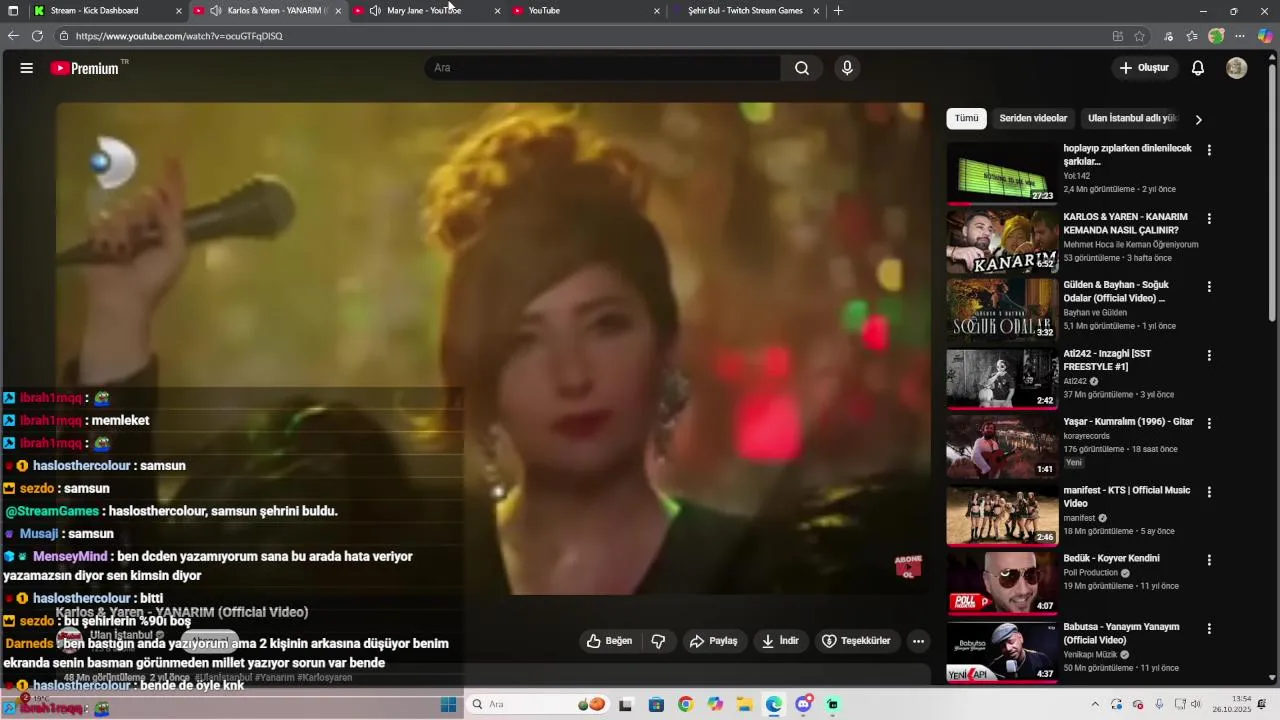Open hoplayıp zıplarken dinlenilecek şarkılar thumbnail
The image size is (1280, 720).
point(1002,173)
